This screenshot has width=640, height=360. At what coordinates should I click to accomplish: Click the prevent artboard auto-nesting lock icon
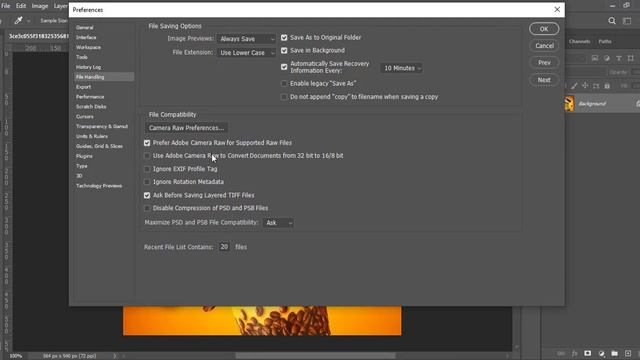pos(596,86)
